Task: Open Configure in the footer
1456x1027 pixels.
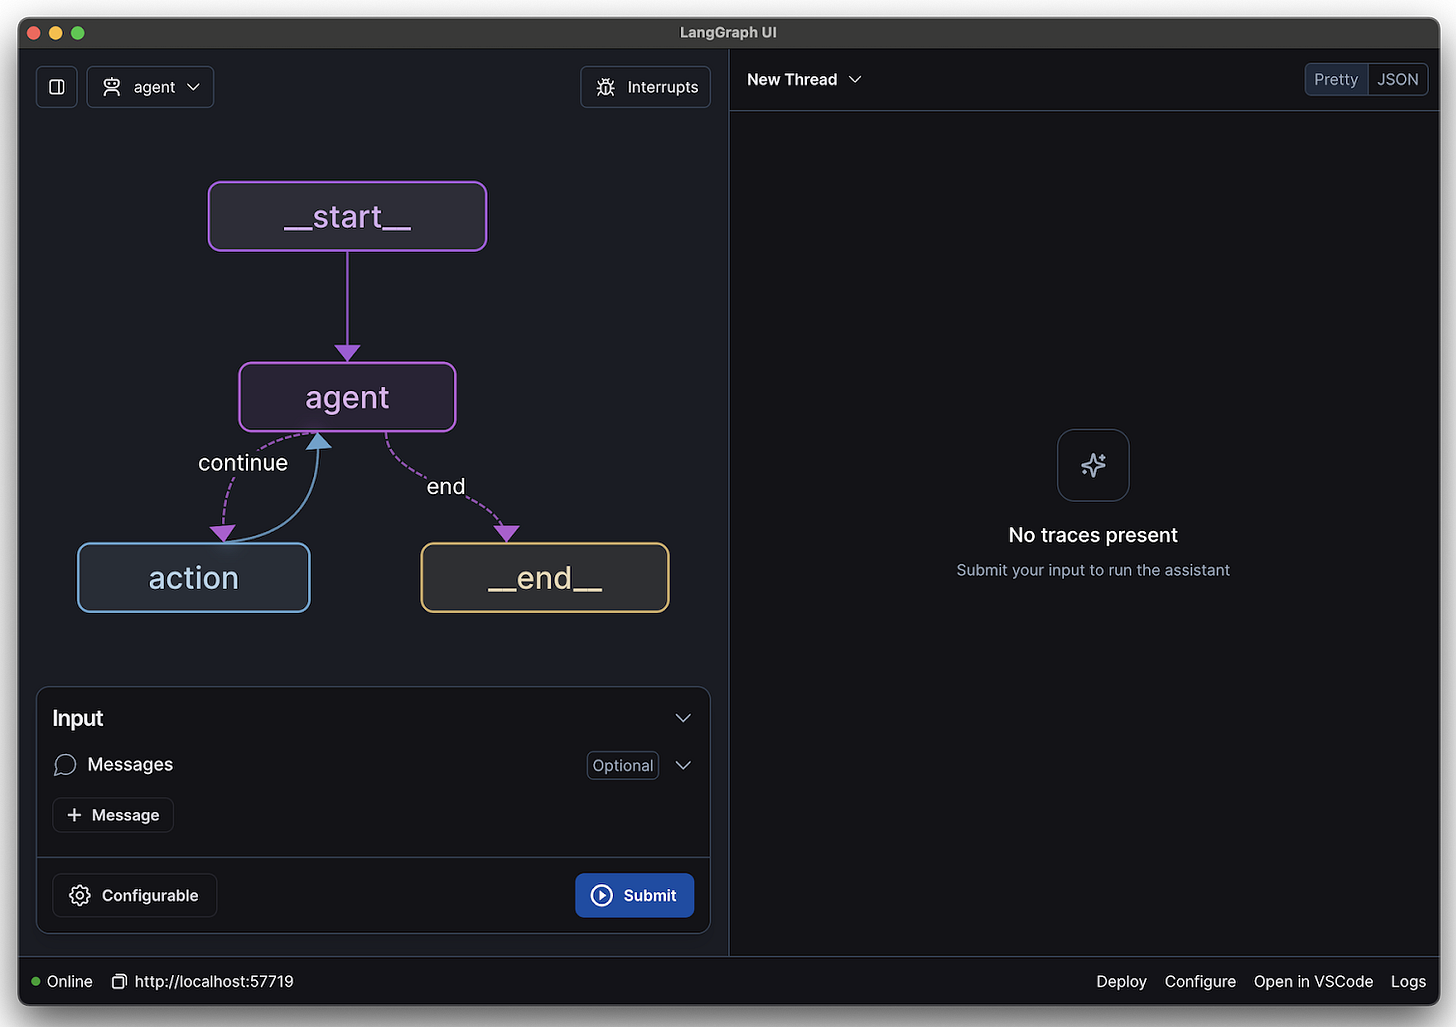Action: (1200, 981)
